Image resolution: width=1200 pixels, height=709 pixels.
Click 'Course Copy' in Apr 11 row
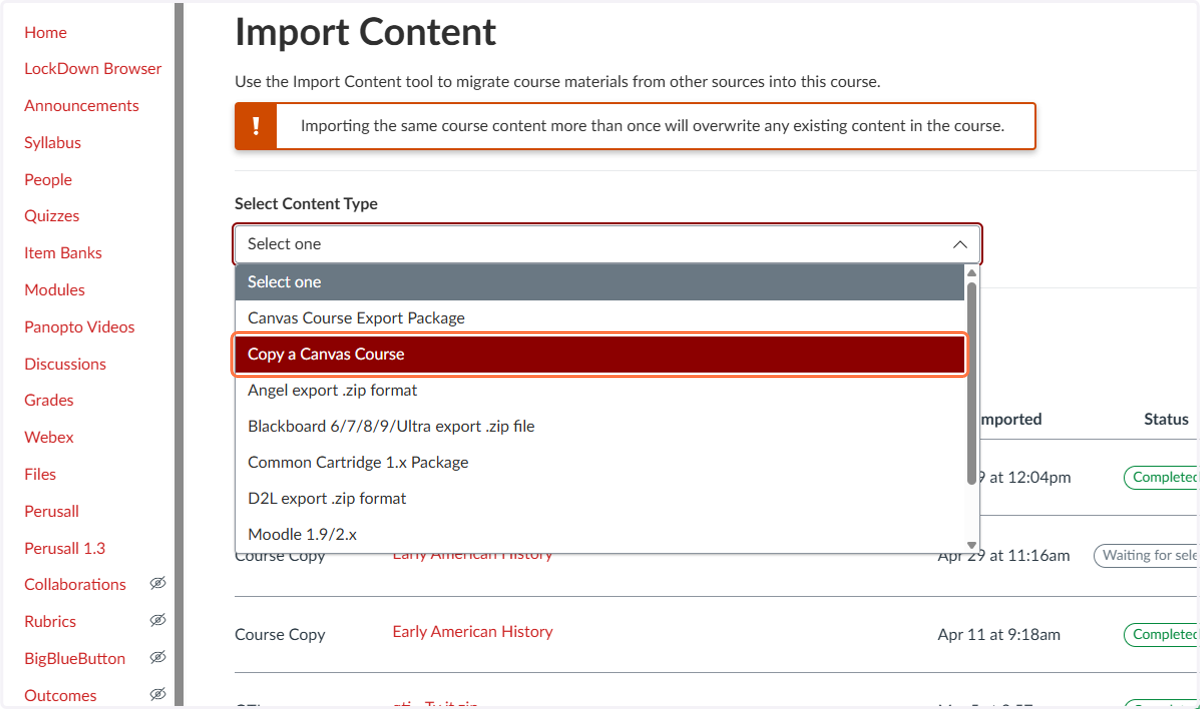pos(280,634)
